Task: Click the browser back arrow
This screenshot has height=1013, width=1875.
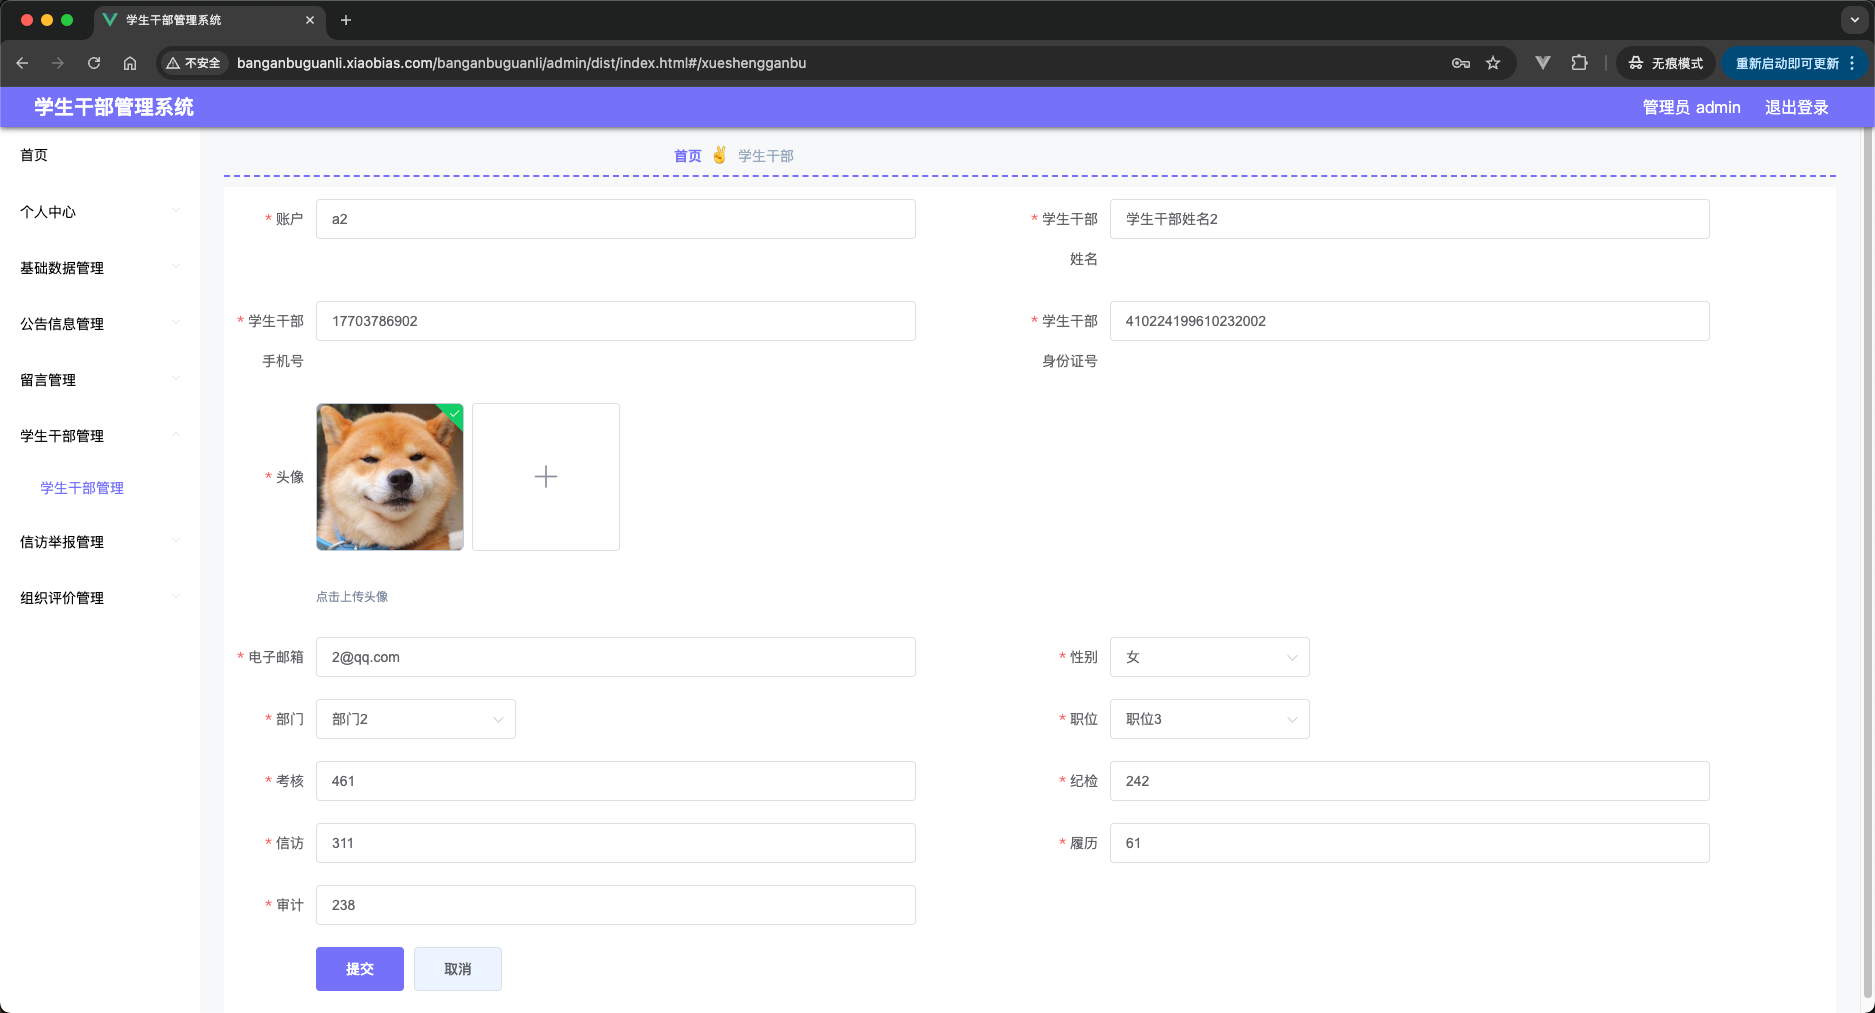Action: pos(22,63)
